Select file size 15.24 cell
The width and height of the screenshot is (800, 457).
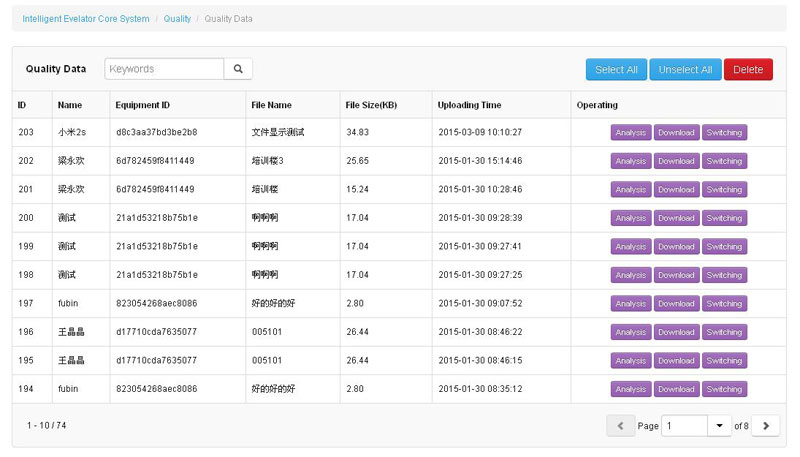(x=386, y=190)
